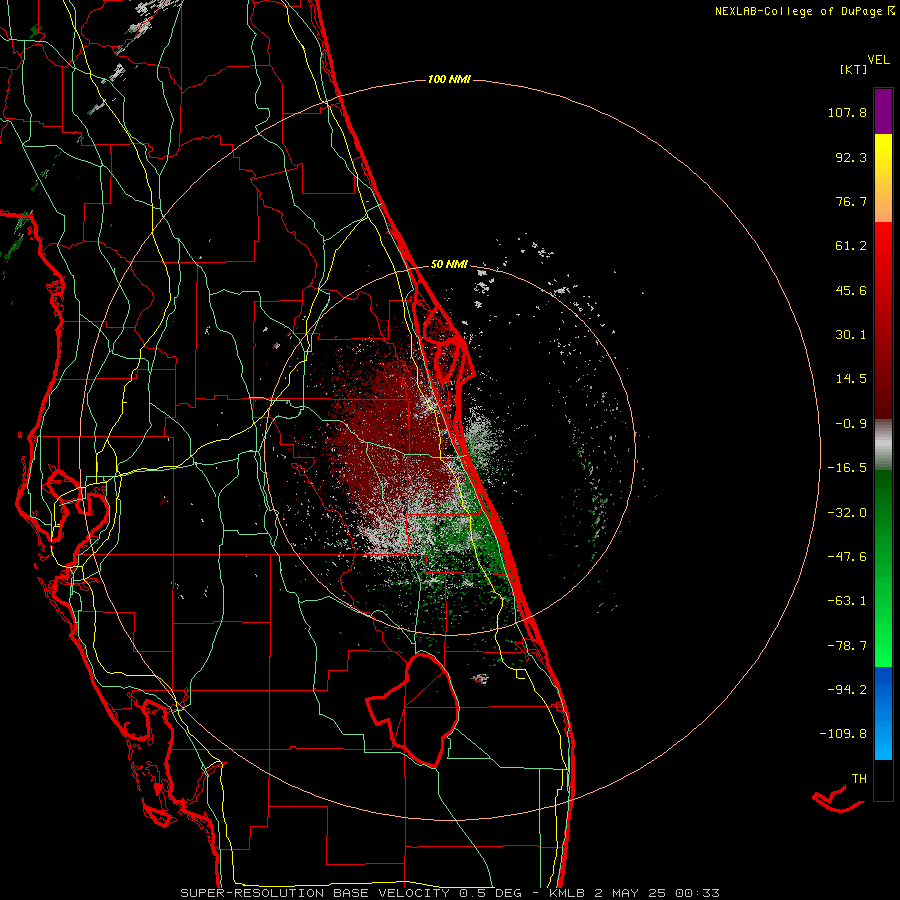The image size is (900, 900).
Task: Click the -94.2 scale label
Action: [x=847, y=689]
